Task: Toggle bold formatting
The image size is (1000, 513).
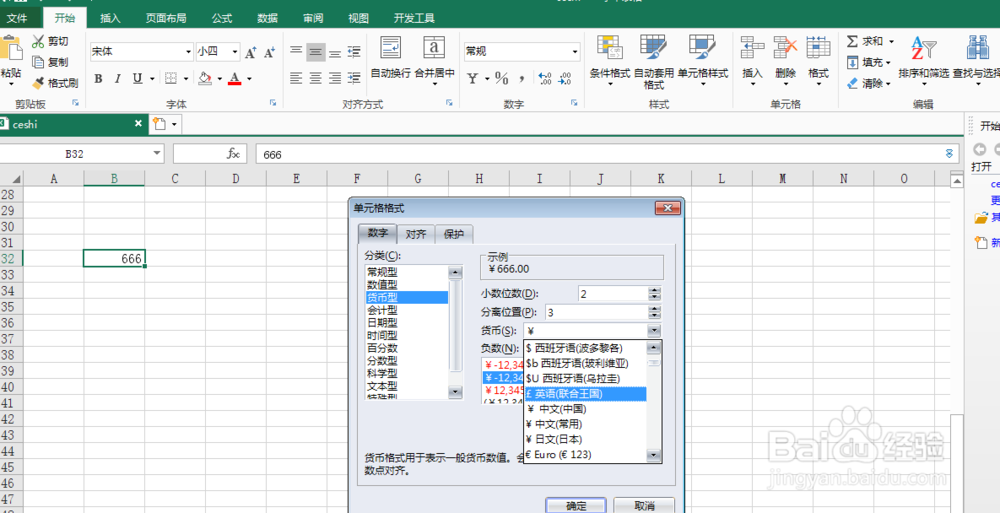Action: [x=98, y=78]
